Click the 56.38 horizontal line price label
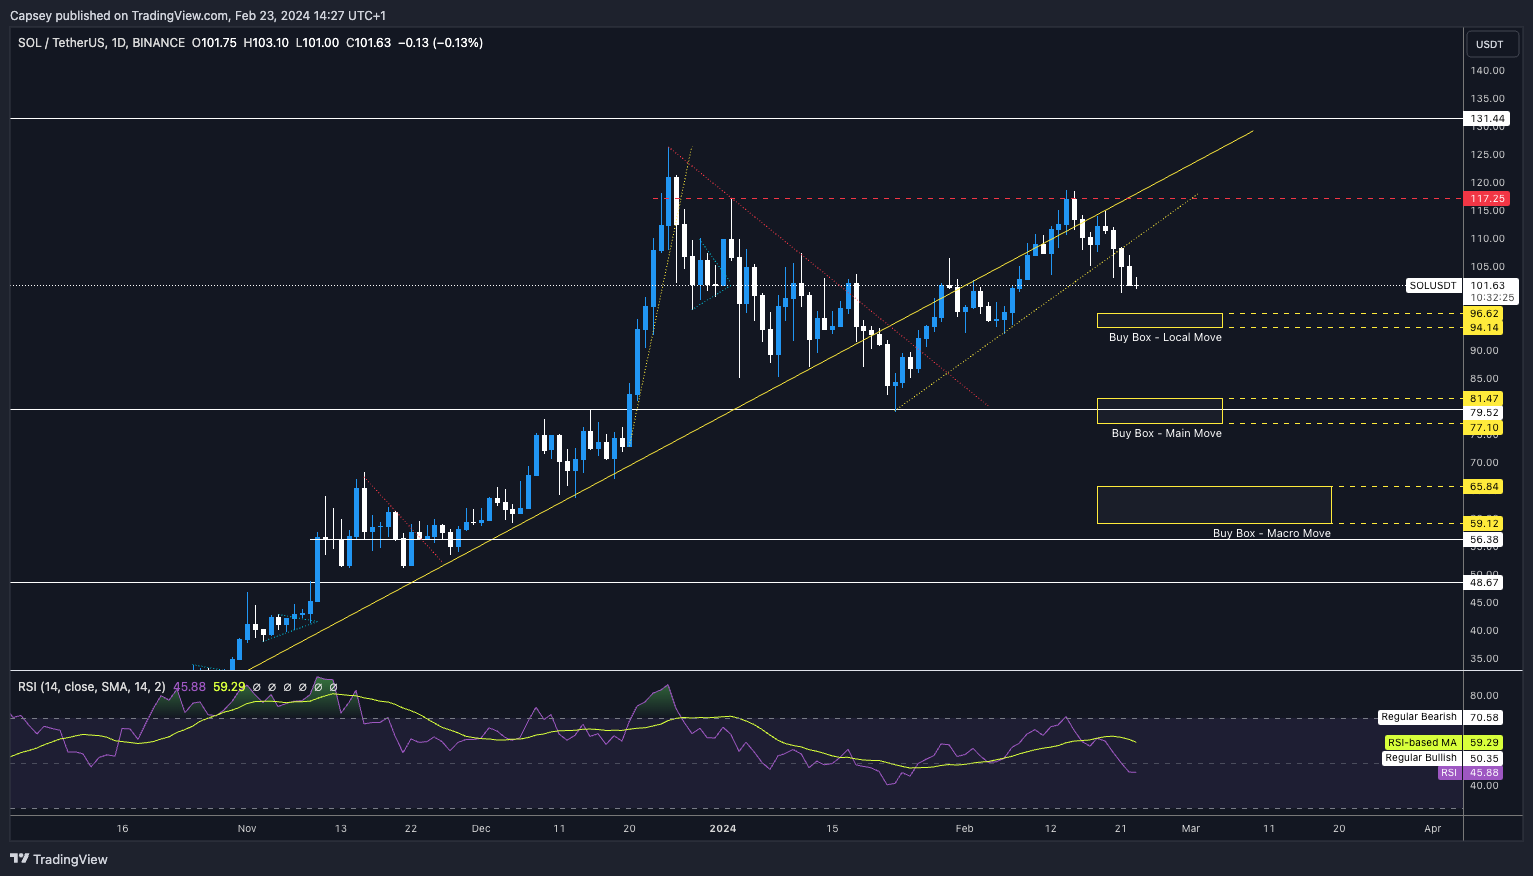 pyautogui.click(x=1484, y=540)
